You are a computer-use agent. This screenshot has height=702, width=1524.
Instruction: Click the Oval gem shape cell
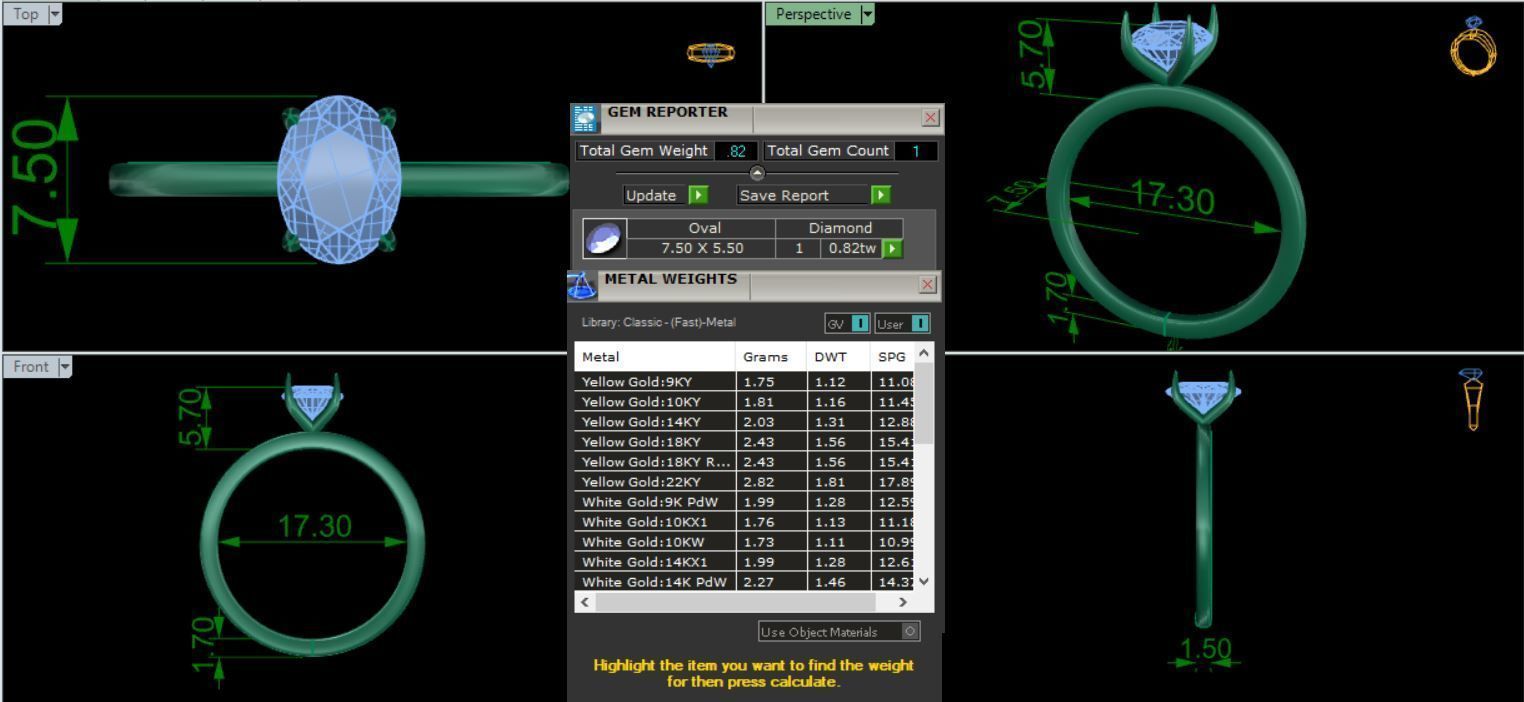(x=705, y=228)
